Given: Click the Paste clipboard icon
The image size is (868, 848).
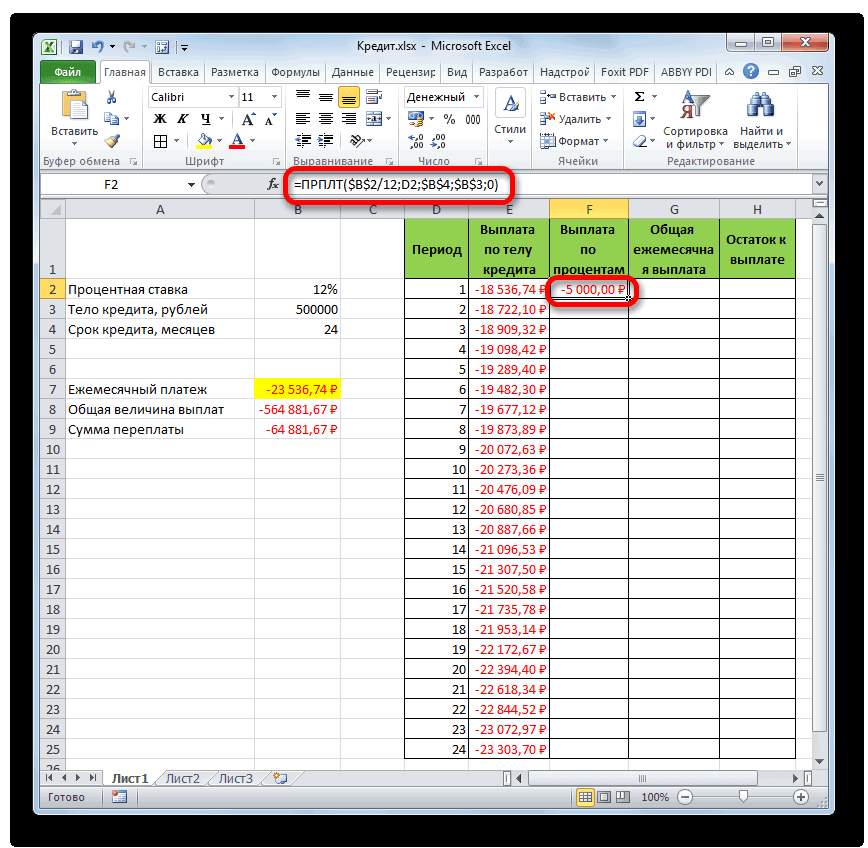Looking at the screenshot, I should pos(74,106).
